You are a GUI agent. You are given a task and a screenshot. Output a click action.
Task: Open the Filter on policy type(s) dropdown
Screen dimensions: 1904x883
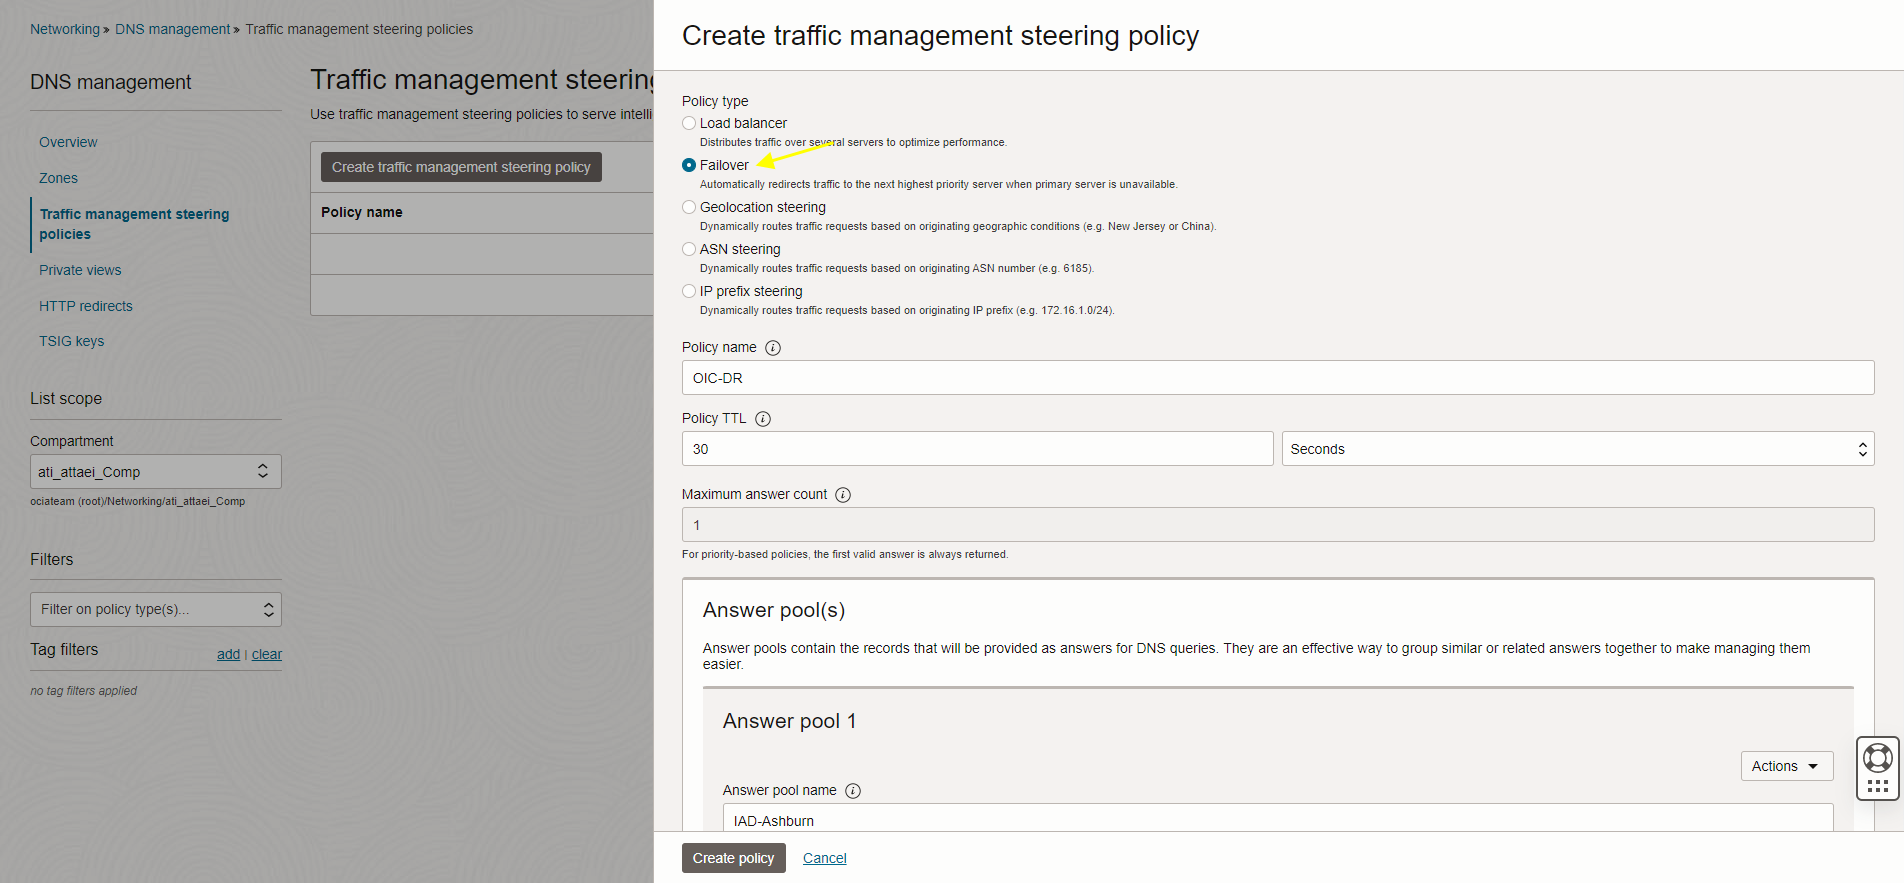tap(155, 609)
